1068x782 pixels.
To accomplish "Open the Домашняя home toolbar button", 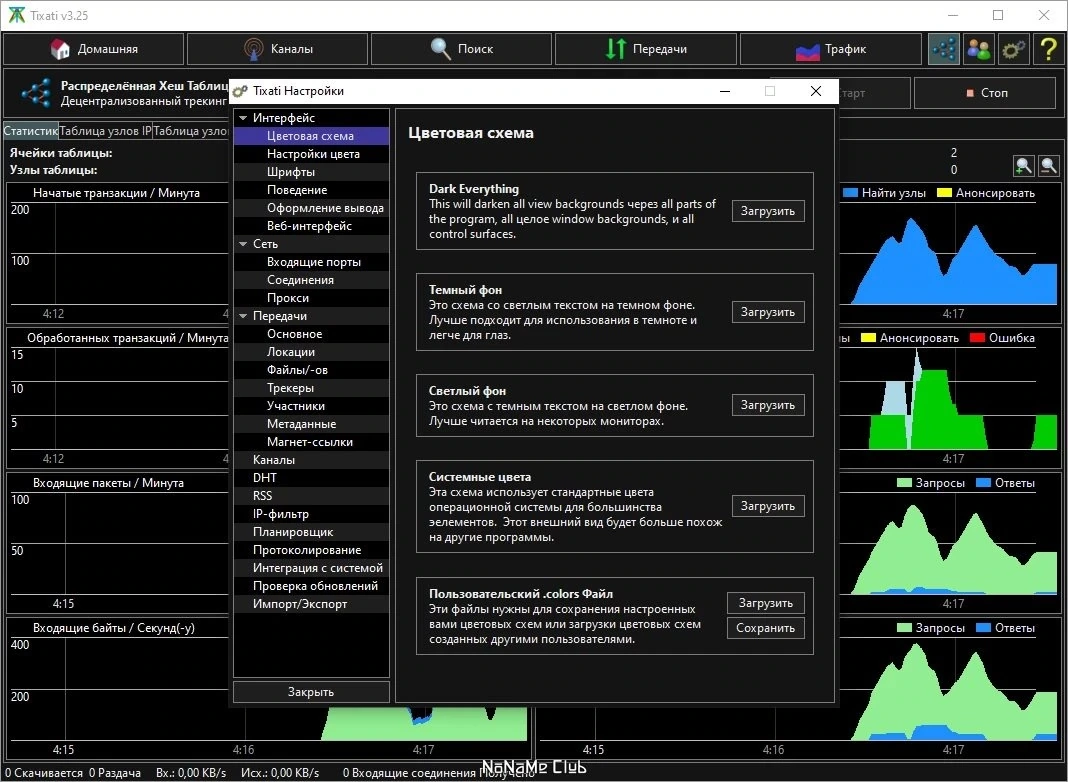I will pyautogui.click(x=93, y=49).
